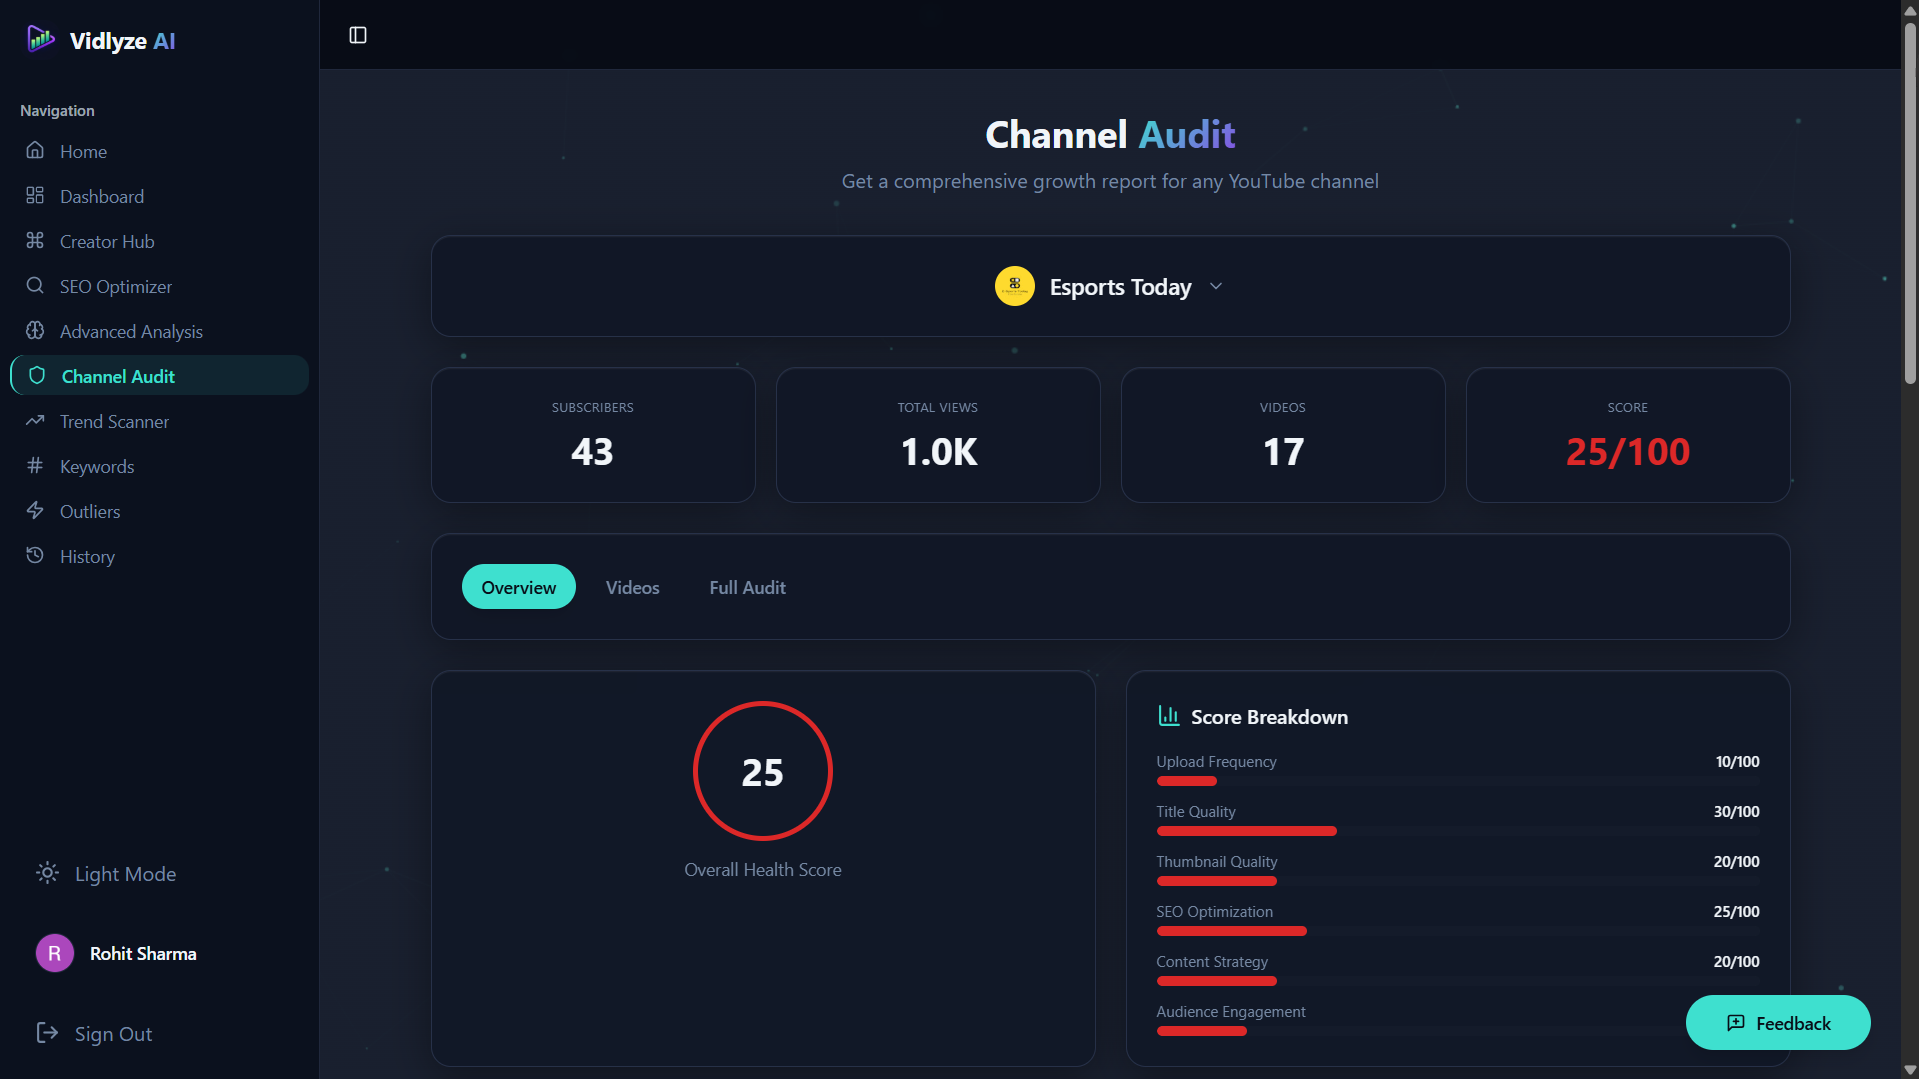The width and height of the screenshot is (1919, 1079).
Task: Select the Keywords hashtag icon
Action: 35,466
